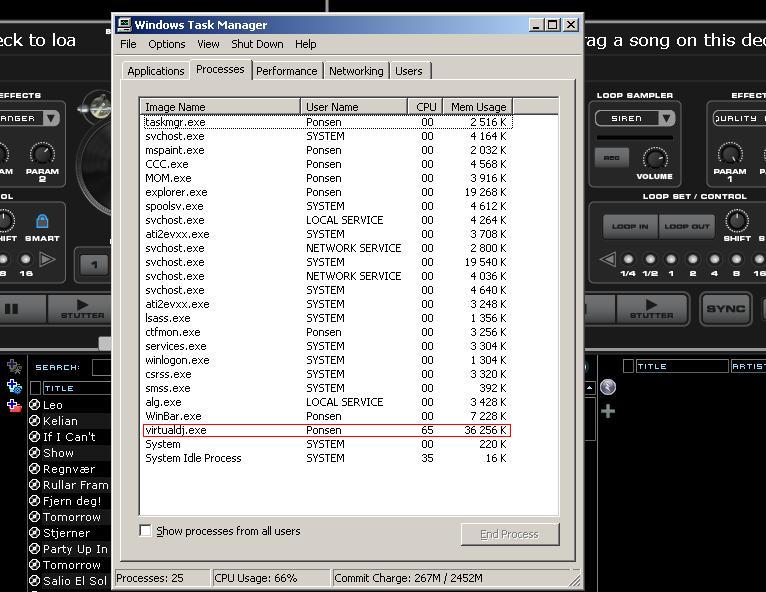Click the LOOP OUT button
The width and height of the screenshot is (766, 592).
coord(686,226)
